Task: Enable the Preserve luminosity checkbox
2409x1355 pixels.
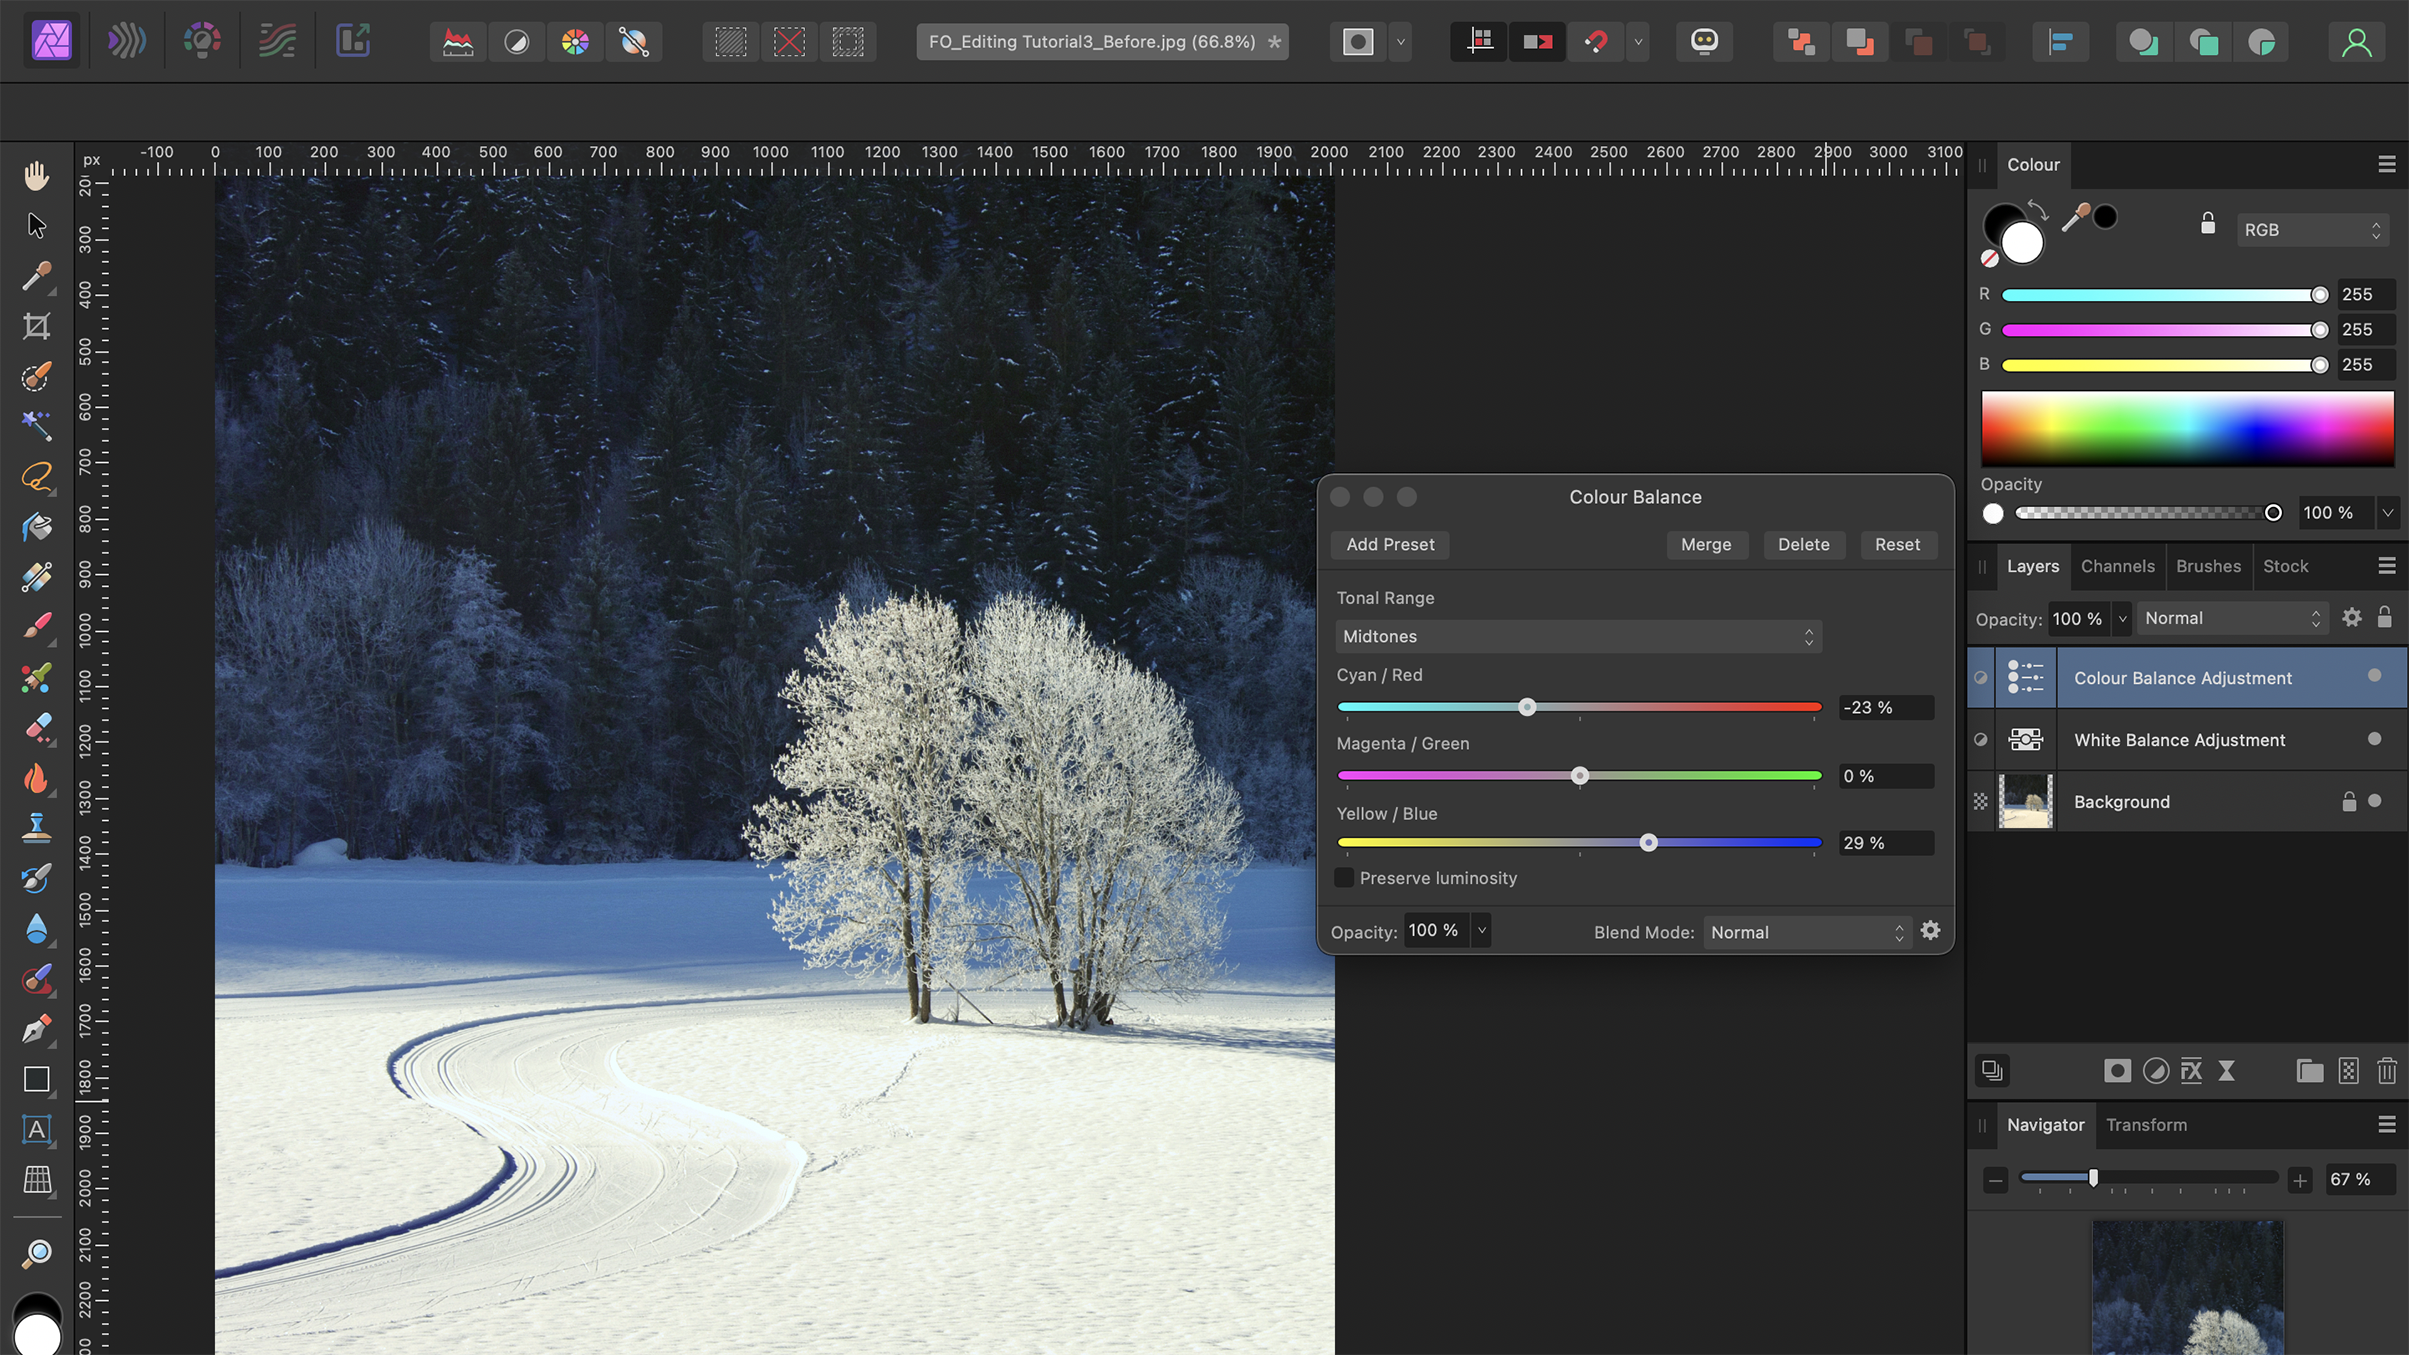Action: (x=1345, y=878)
